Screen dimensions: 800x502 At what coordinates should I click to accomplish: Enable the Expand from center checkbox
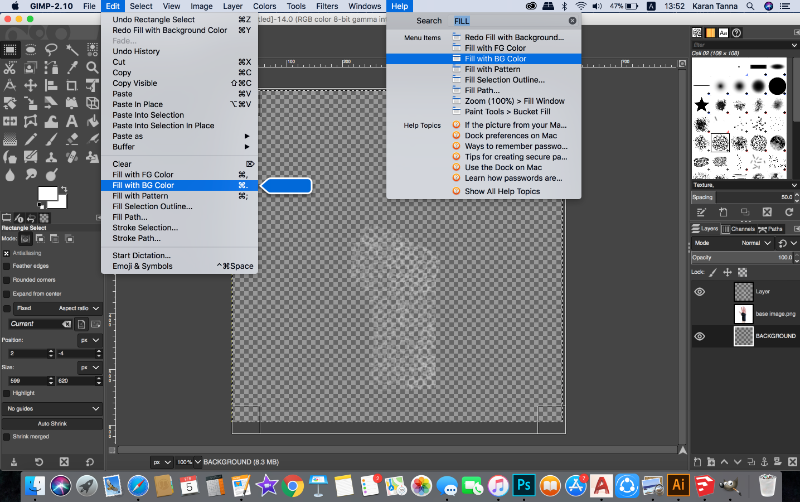[7, 294]
